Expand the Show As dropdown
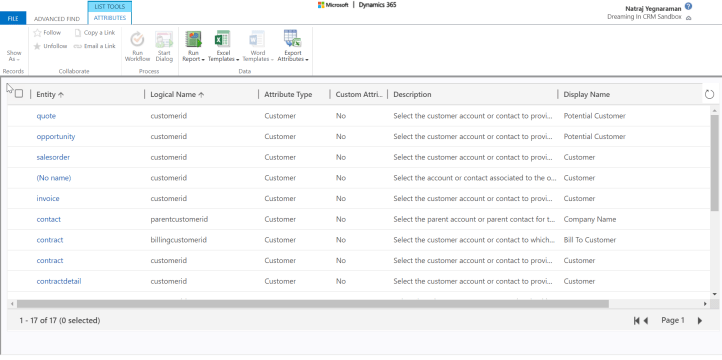The height and width of the screenshot is (360, 722). pos(14,56)
